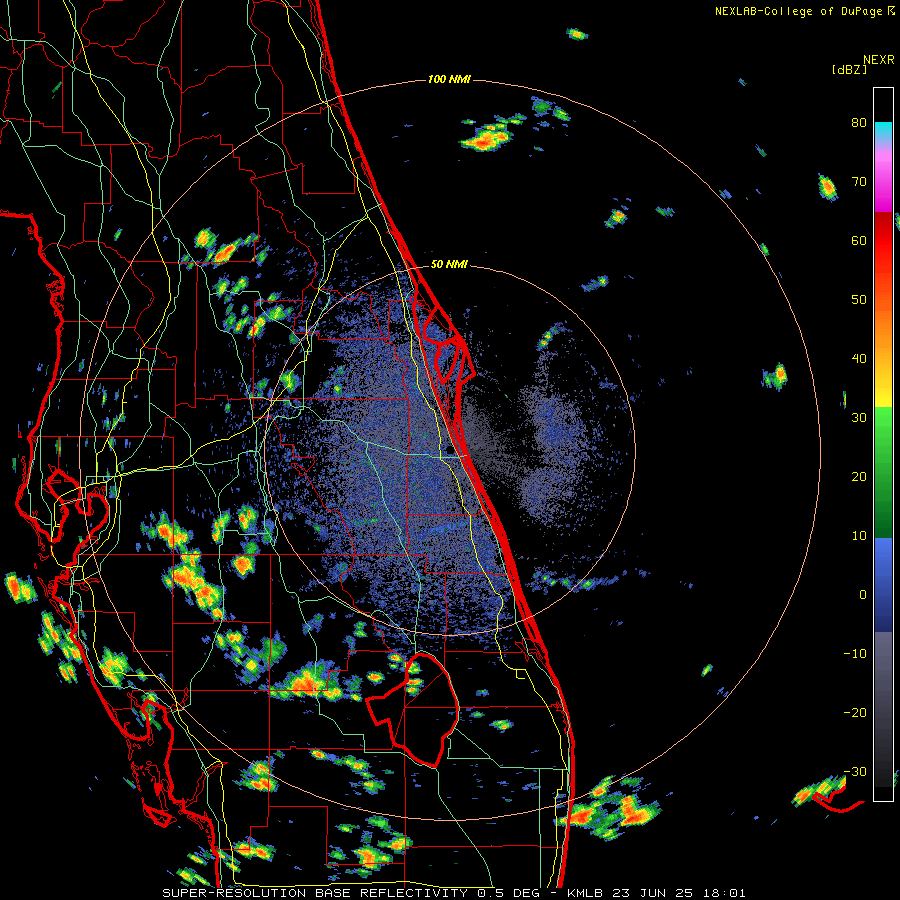Click the "30" value on dBZ scale
This screenshot has height=900, width=900.
[x=859, y=417]
